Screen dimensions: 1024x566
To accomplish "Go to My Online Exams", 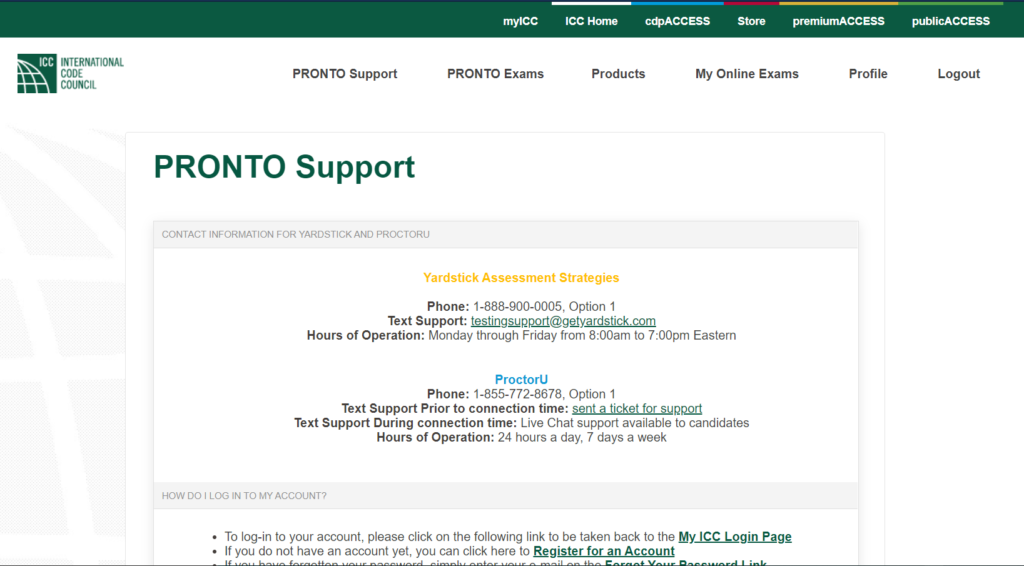I will [746, 74].
